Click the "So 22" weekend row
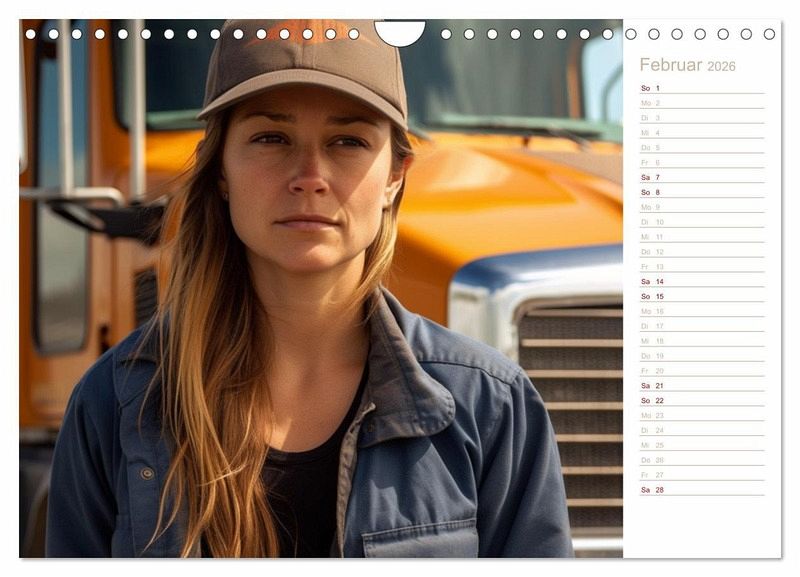This screenshot has height=577, width=800. (x=702, y=400)
